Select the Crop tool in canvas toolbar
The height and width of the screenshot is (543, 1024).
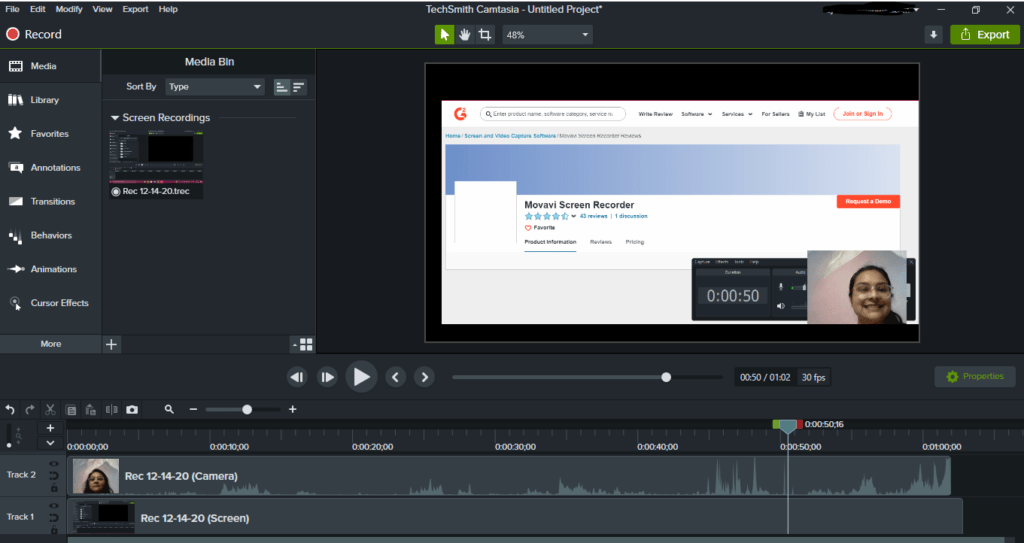tap(485, 34)
